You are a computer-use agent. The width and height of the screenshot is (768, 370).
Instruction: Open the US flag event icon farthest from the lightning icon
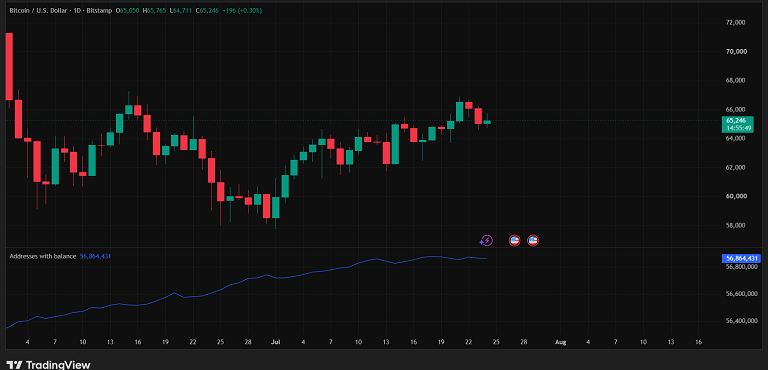pos(532,240)
